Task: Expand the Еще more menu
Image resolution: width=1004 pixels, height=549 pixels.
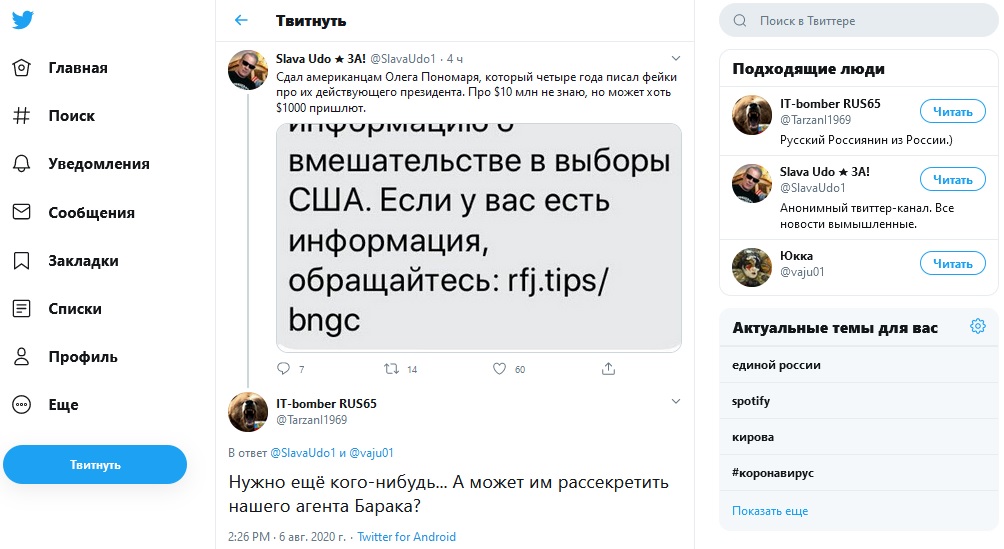Action: tap(63, 405)
